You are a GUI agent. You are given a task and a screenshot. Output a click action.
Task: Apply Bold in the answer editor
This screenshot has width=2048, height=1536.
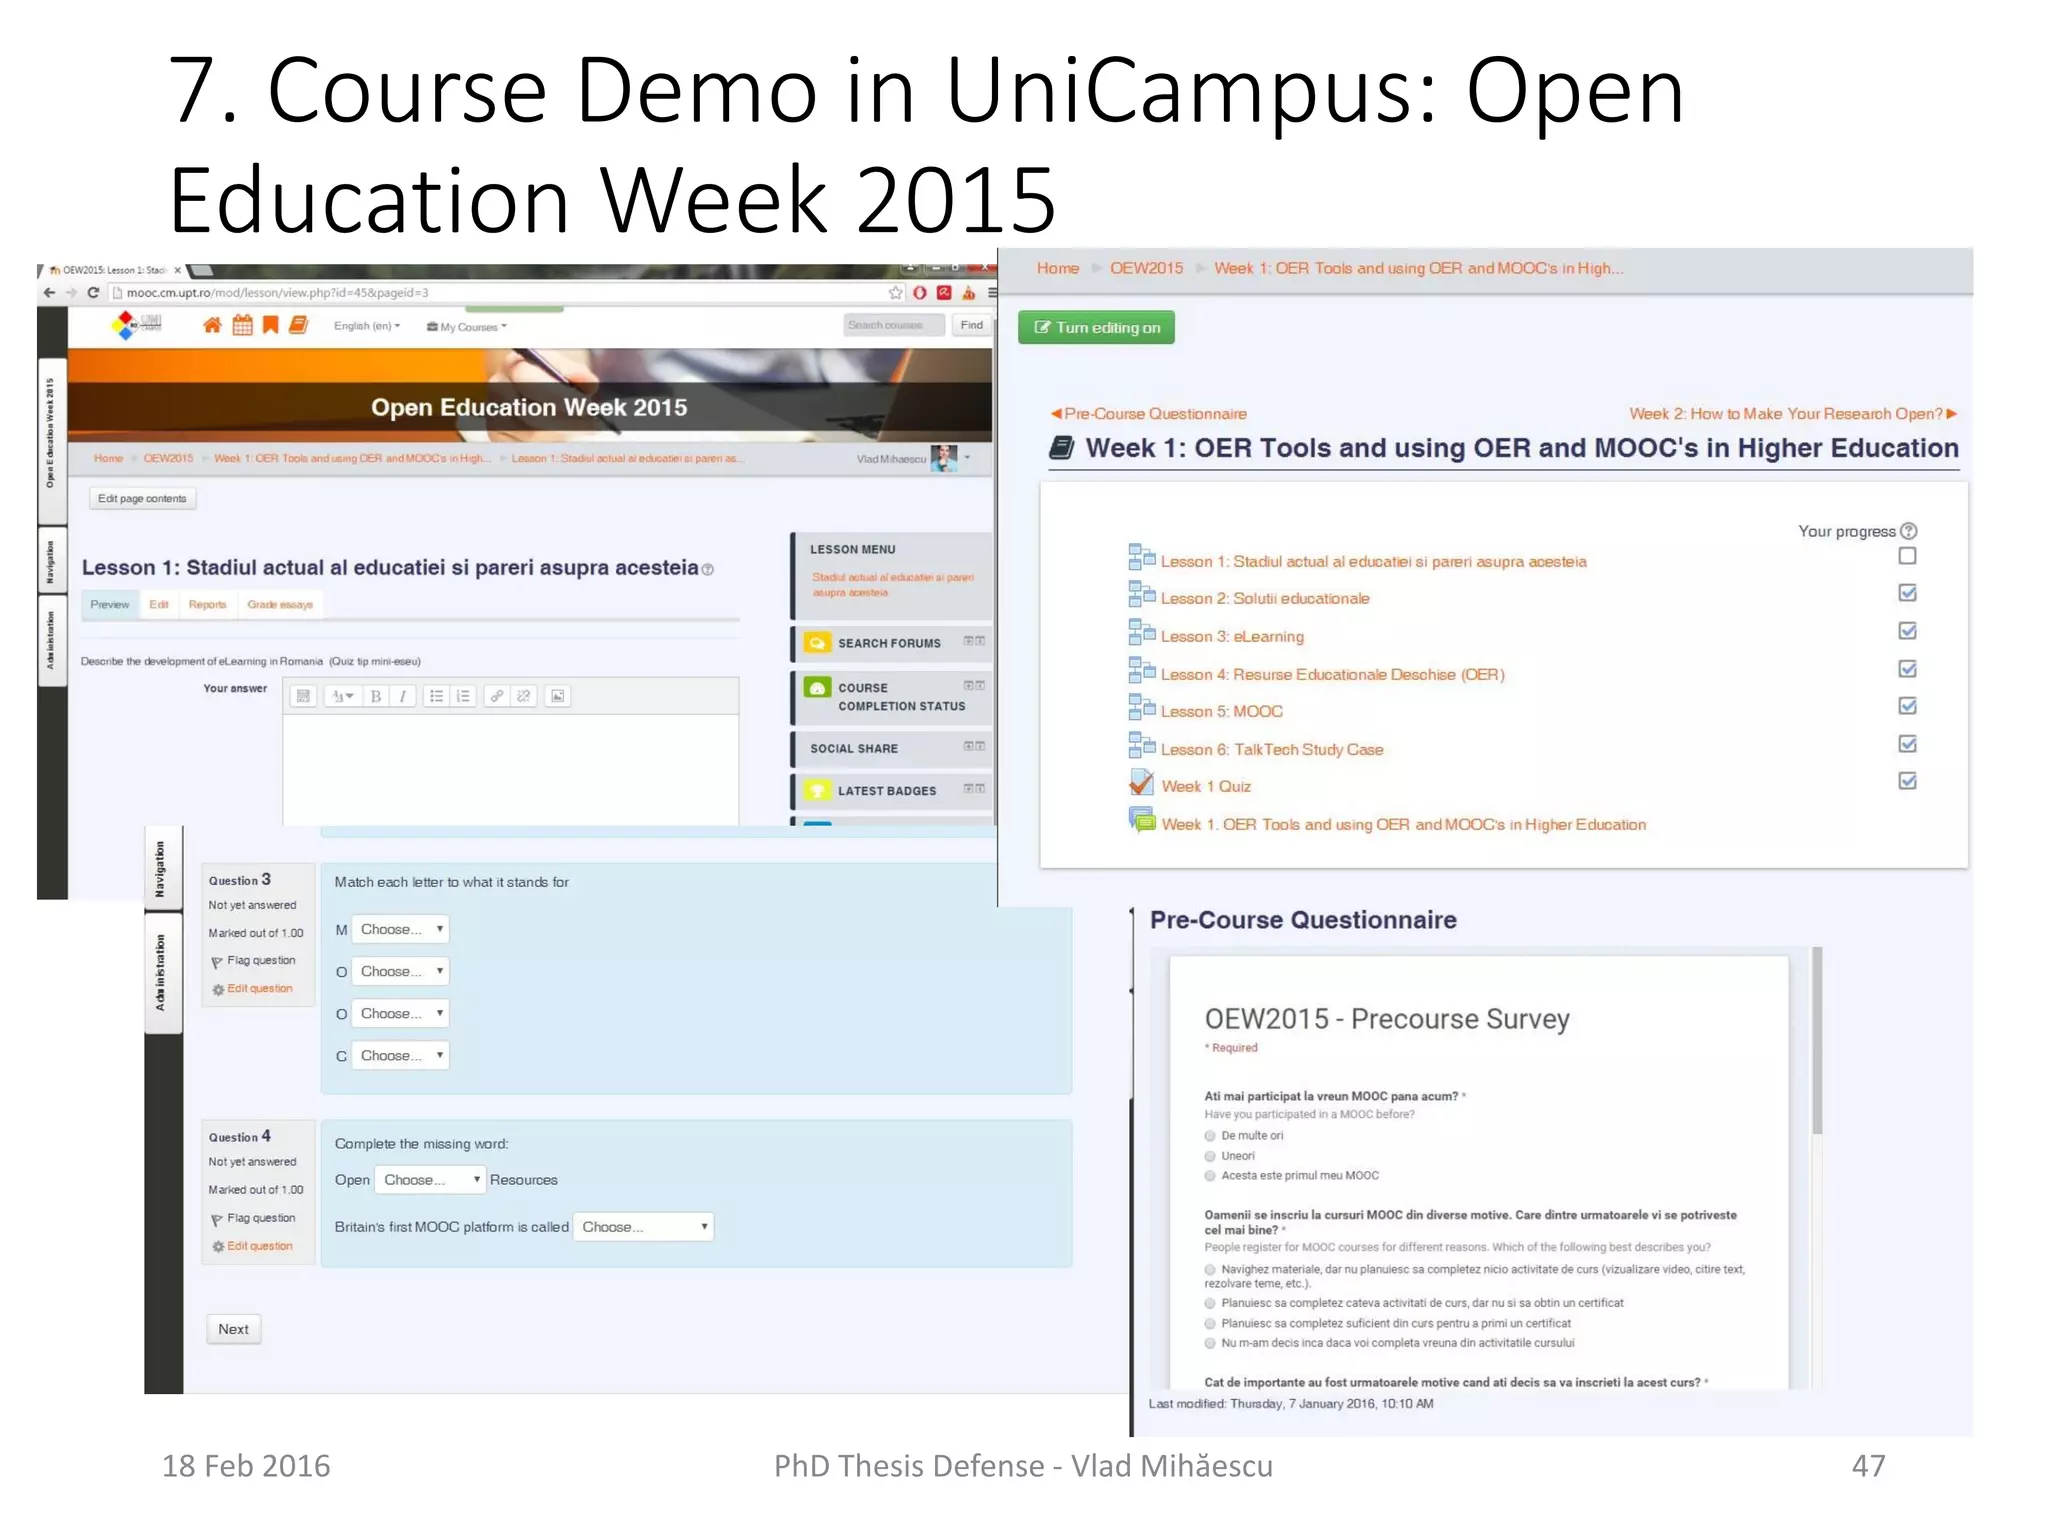tap(376, 696)
